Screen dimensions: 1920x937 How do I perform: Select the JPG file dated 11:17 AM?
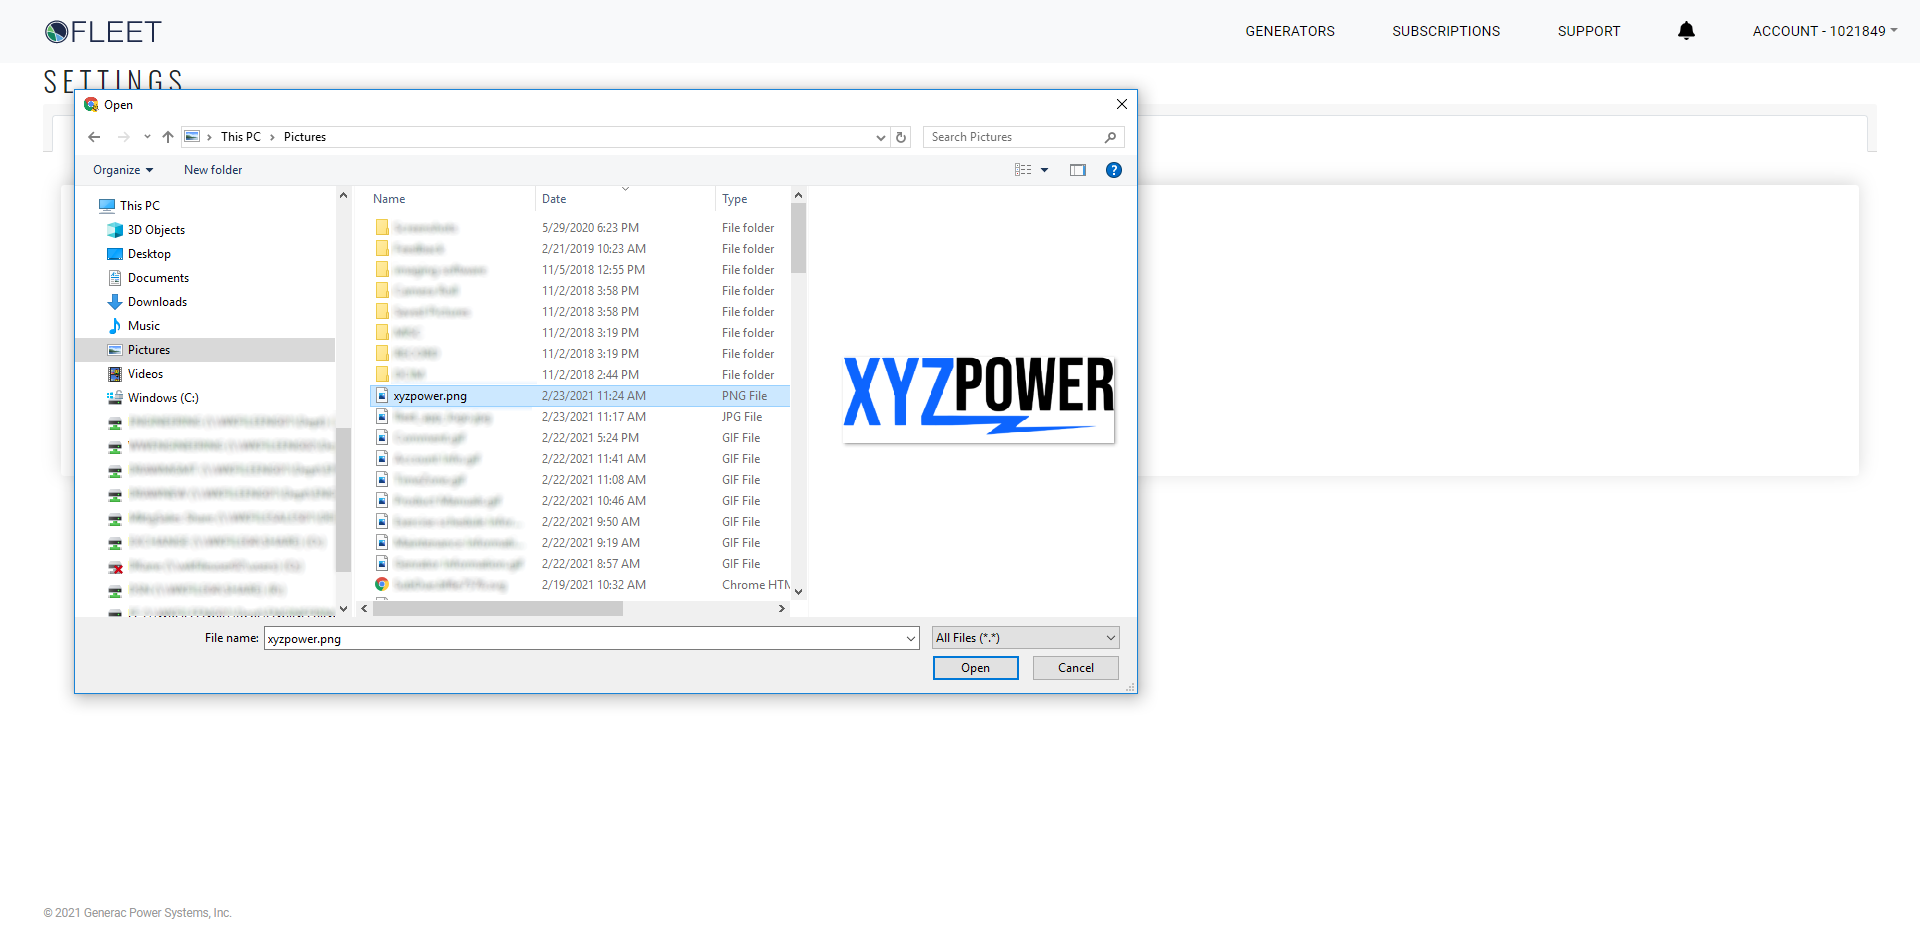[x=580, y=417]
